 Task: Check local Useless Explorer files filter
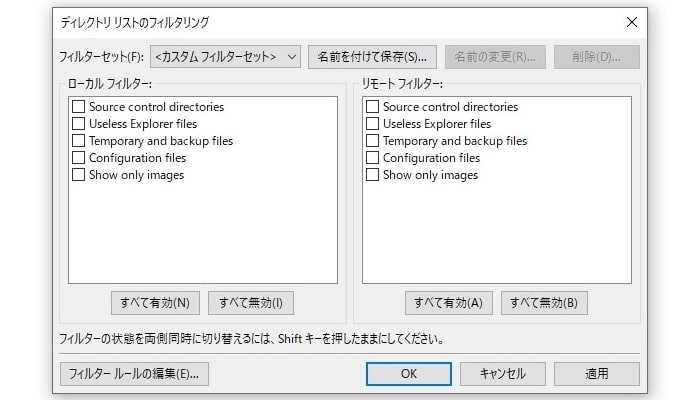[79, 124]
